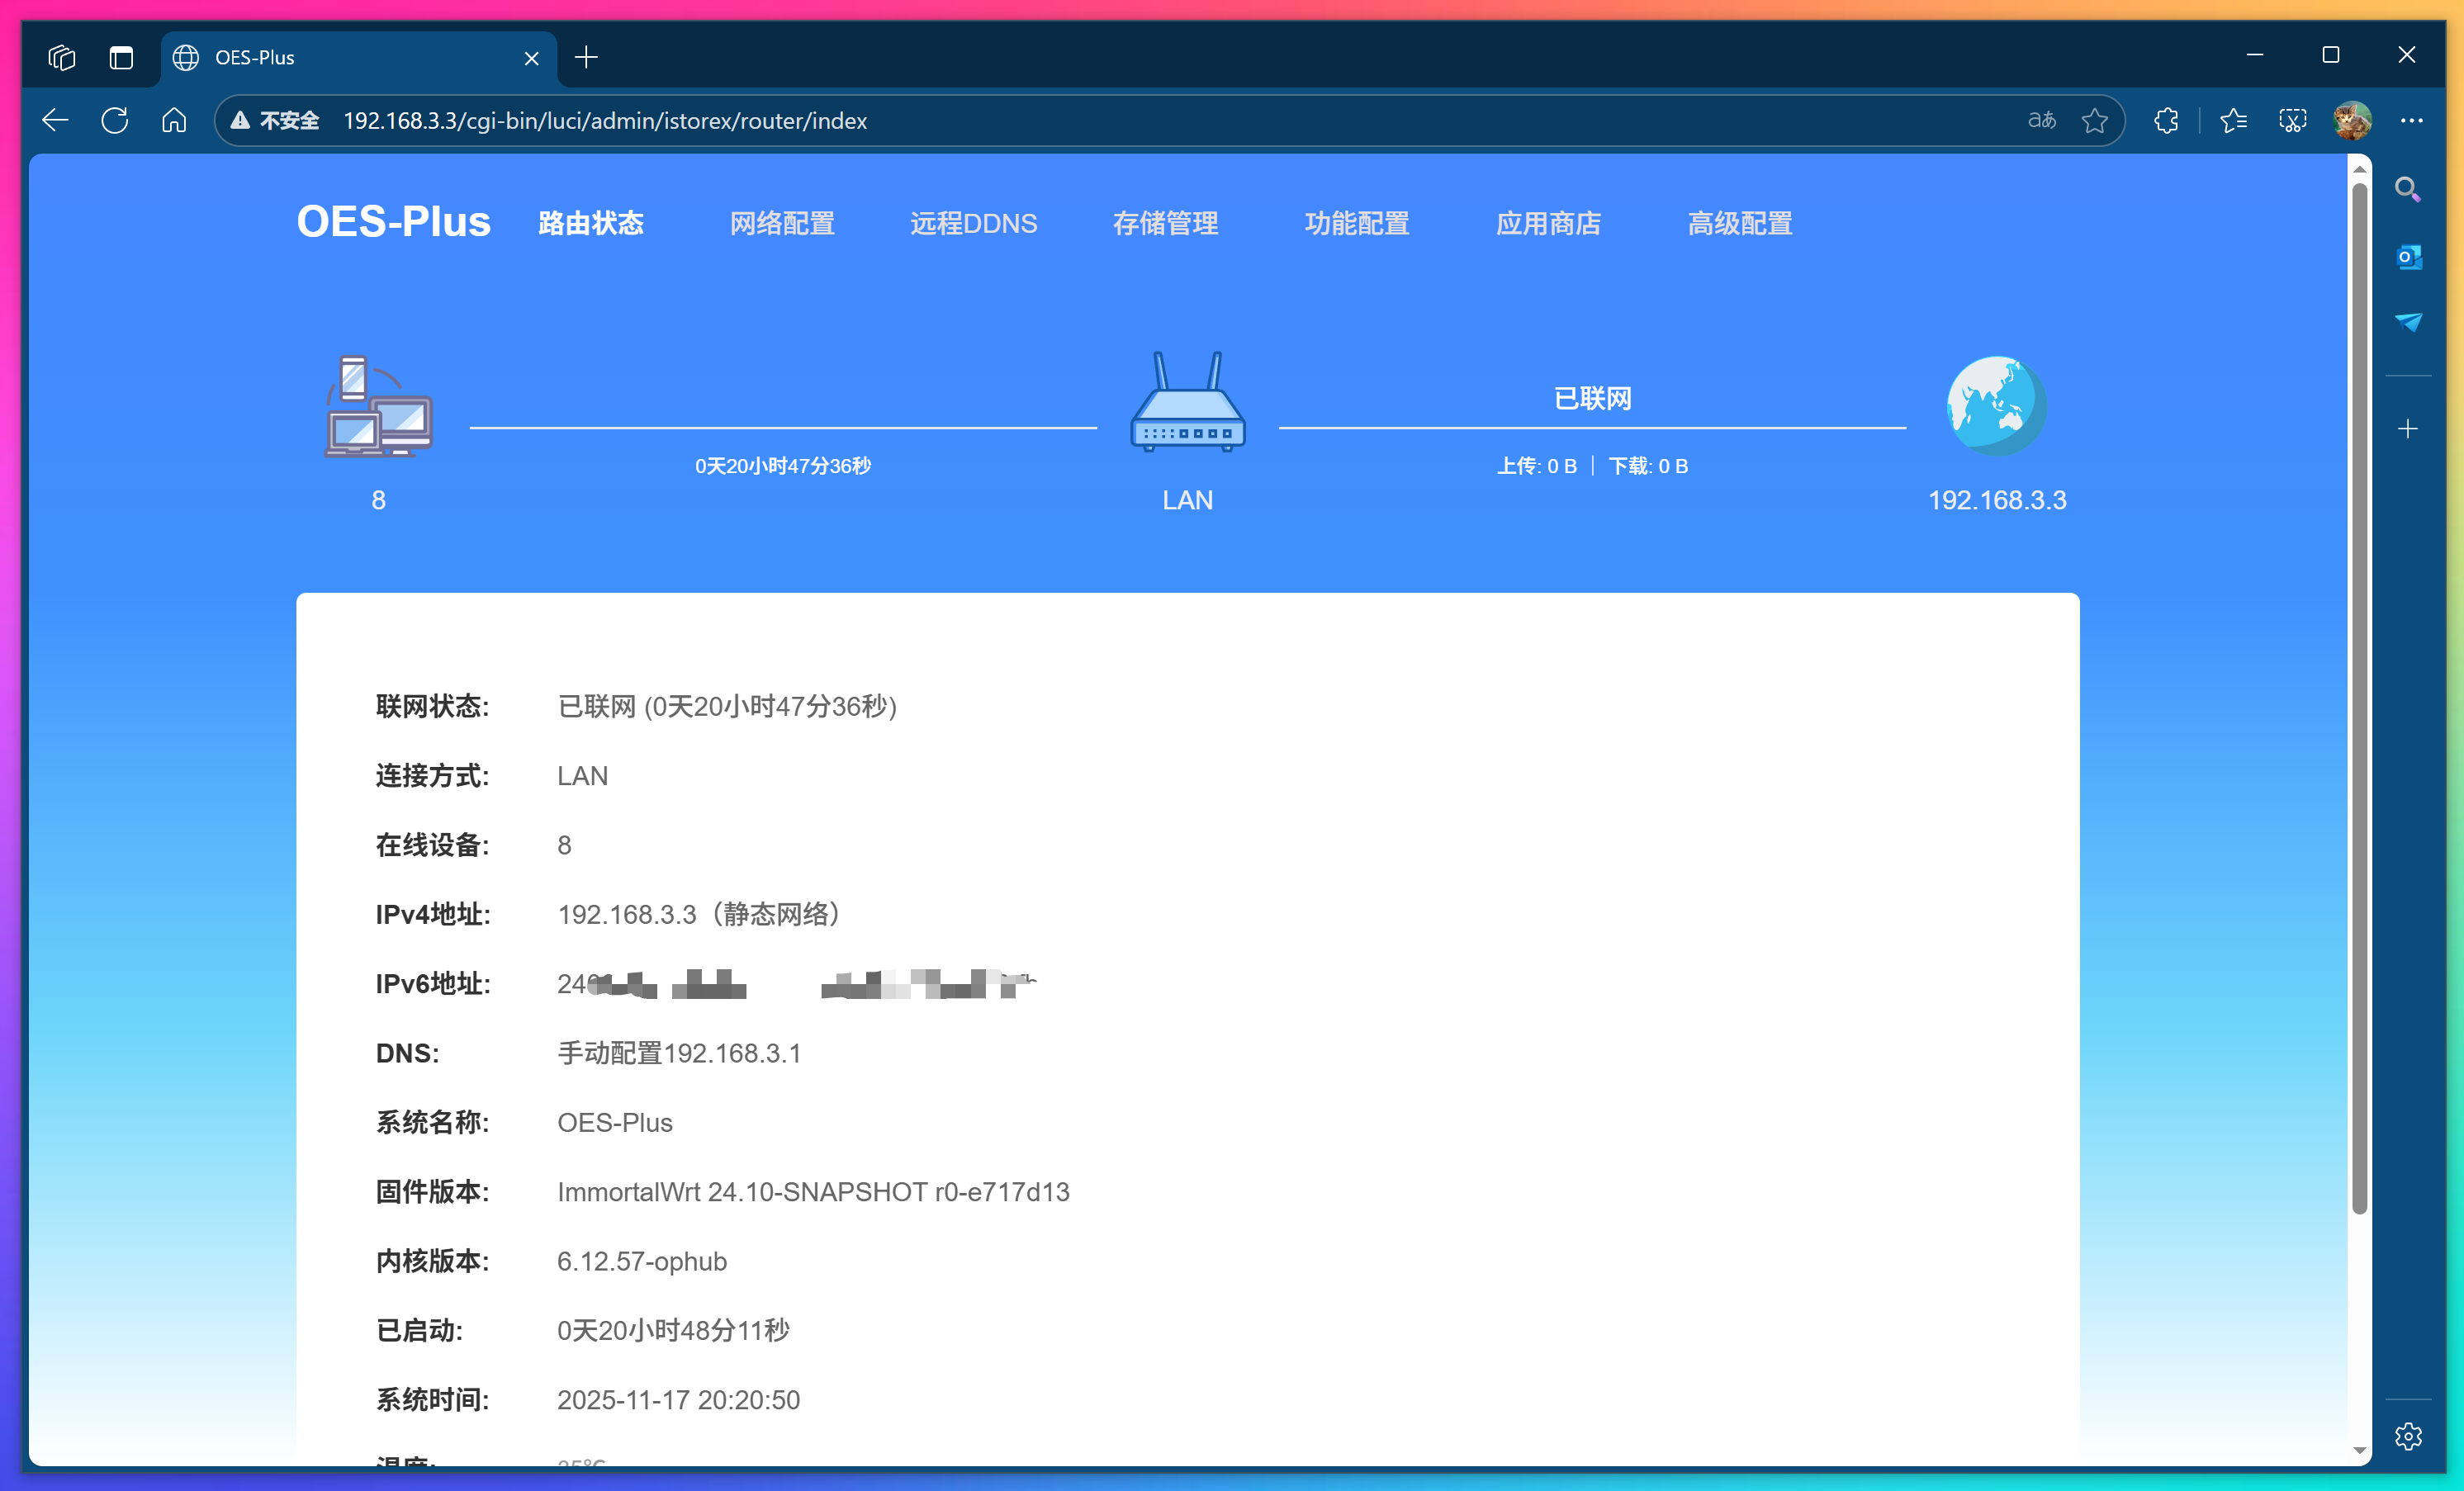Screen dimensions: 2464x1491
Task: Click the browser profile avatar
Action: click(2351, 120)
